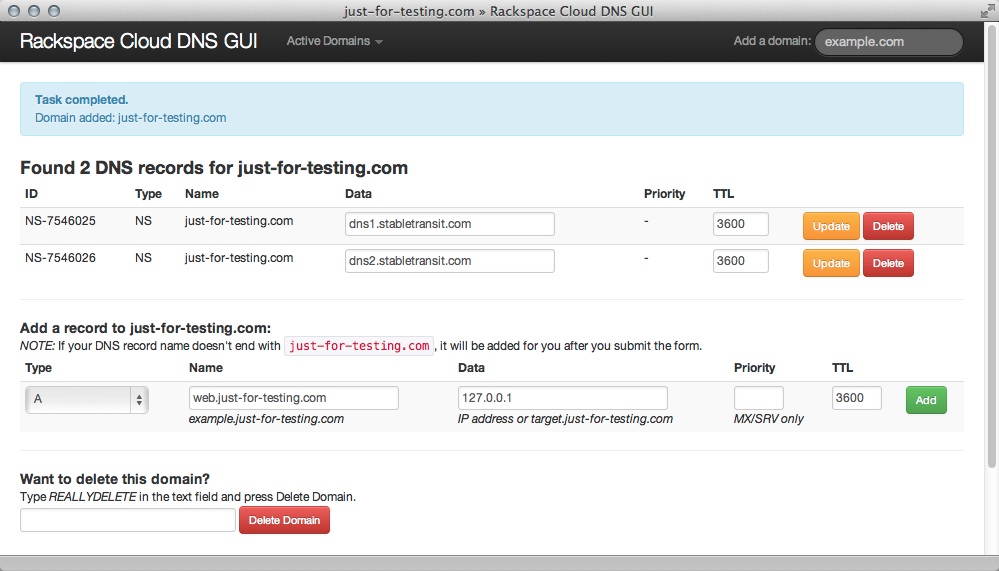Click the 'Found 2 DNS records' heading
Viewport: 999px width, 571px height.
pos(214,168)
